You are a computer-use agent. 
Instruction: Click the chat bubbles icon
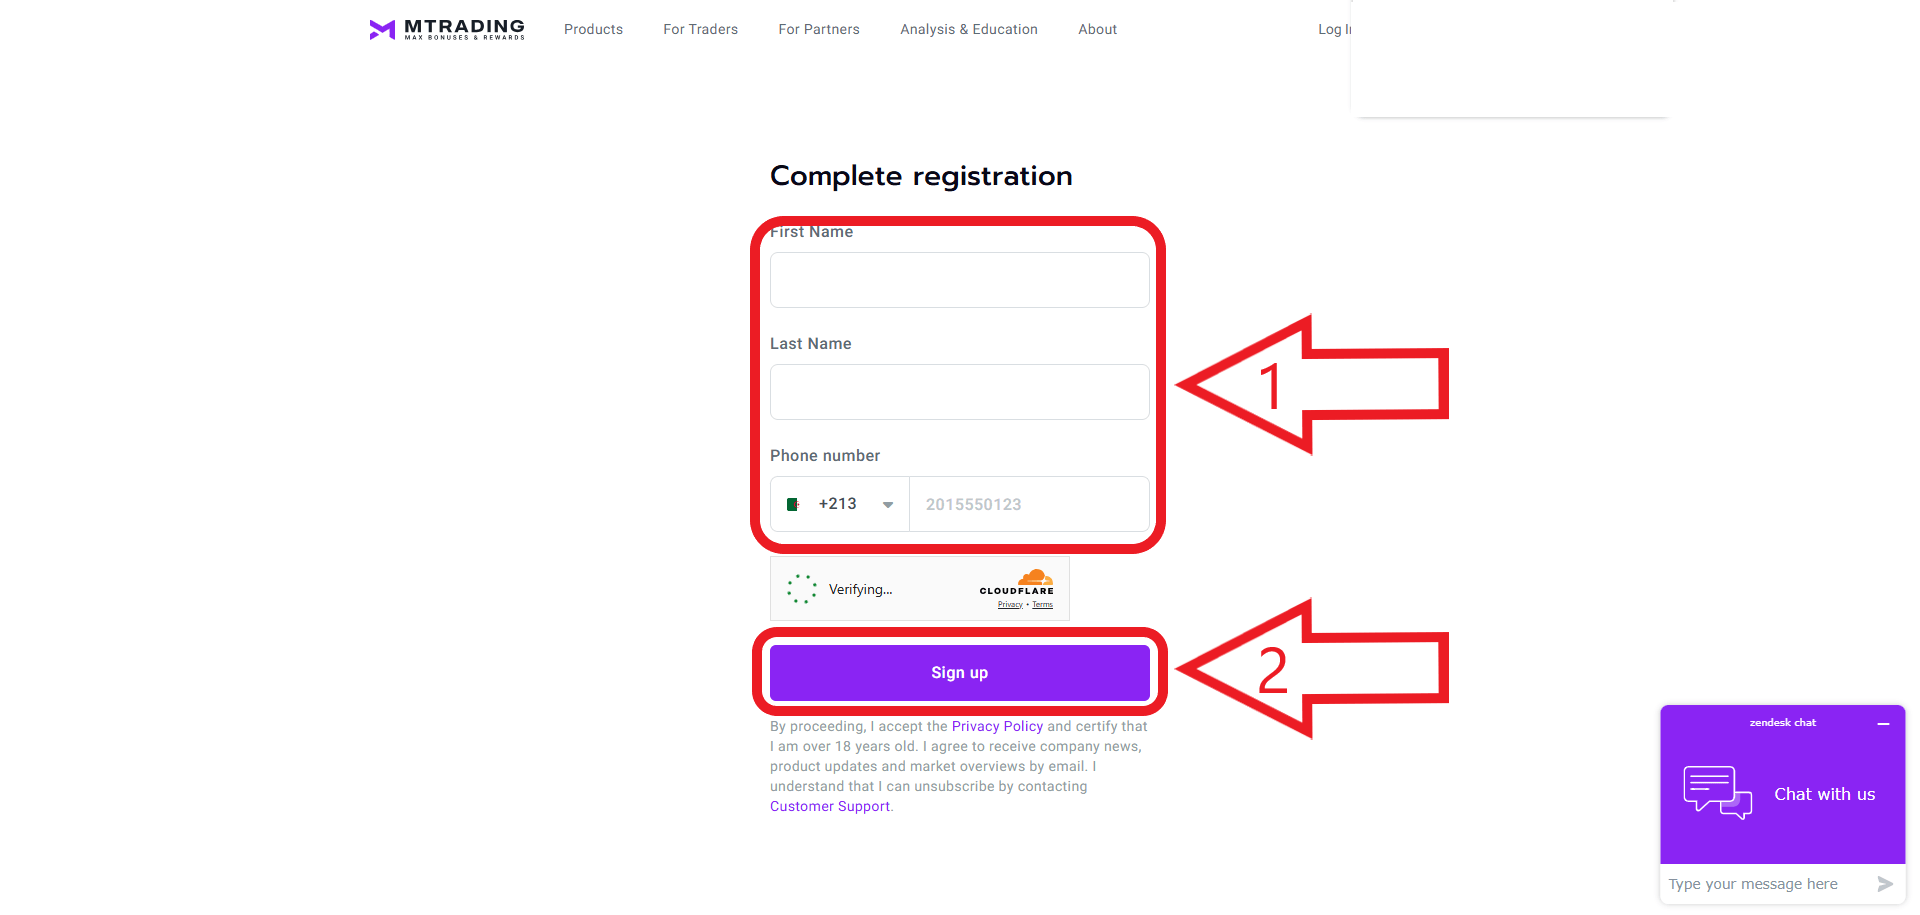tap(1717, 793)
